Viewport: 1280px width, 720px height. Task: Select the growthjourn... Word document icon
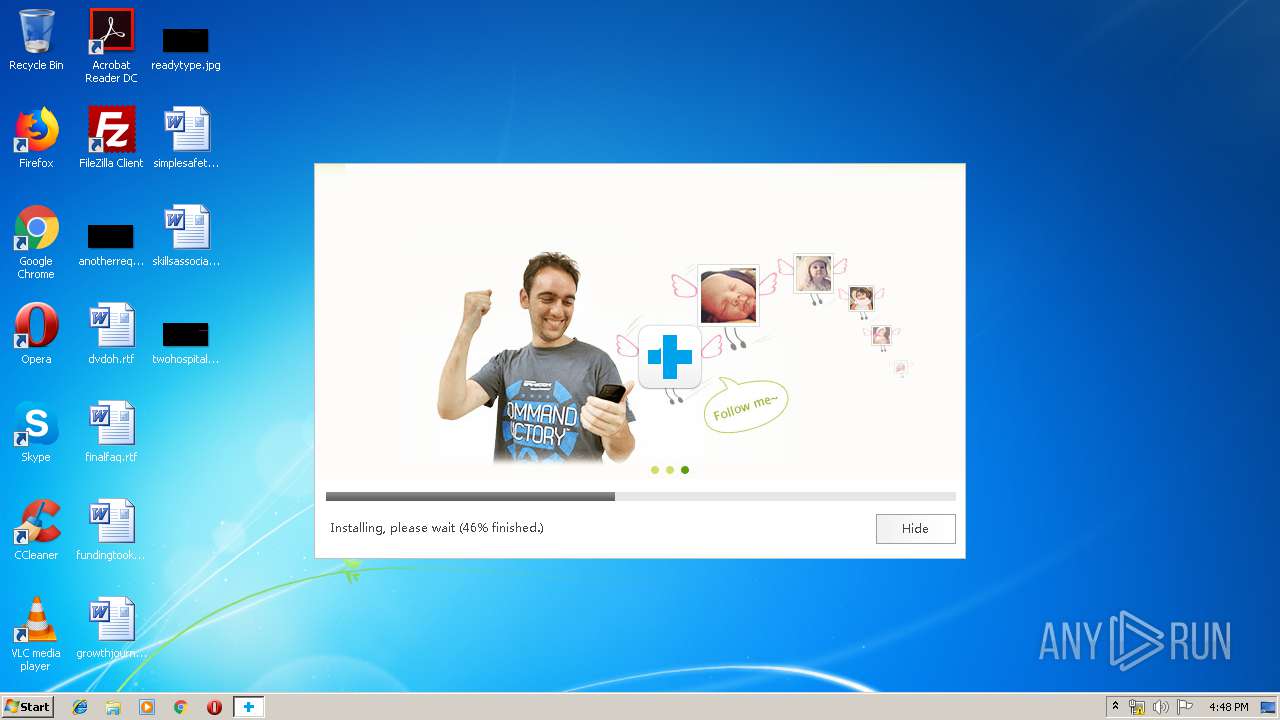[111, 629]
